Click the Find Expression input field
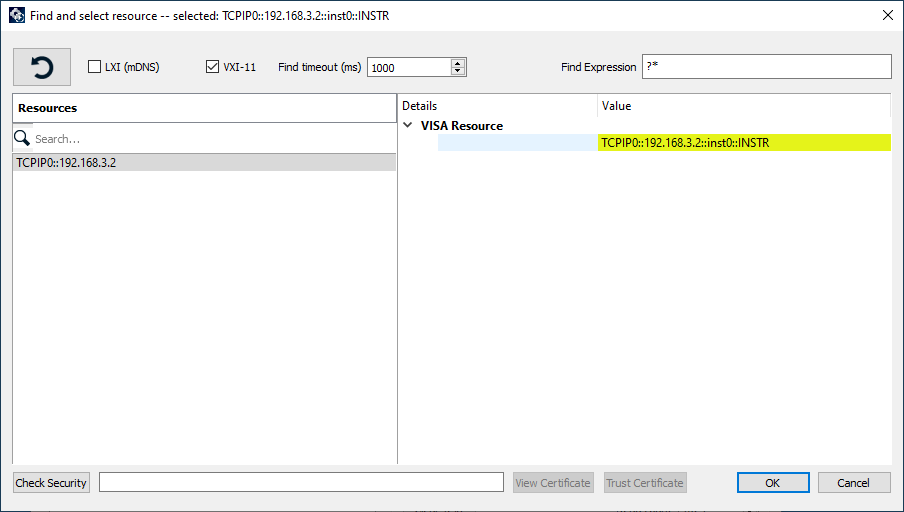This screenshot has height=512, width=904. click(x=766, y=67)
